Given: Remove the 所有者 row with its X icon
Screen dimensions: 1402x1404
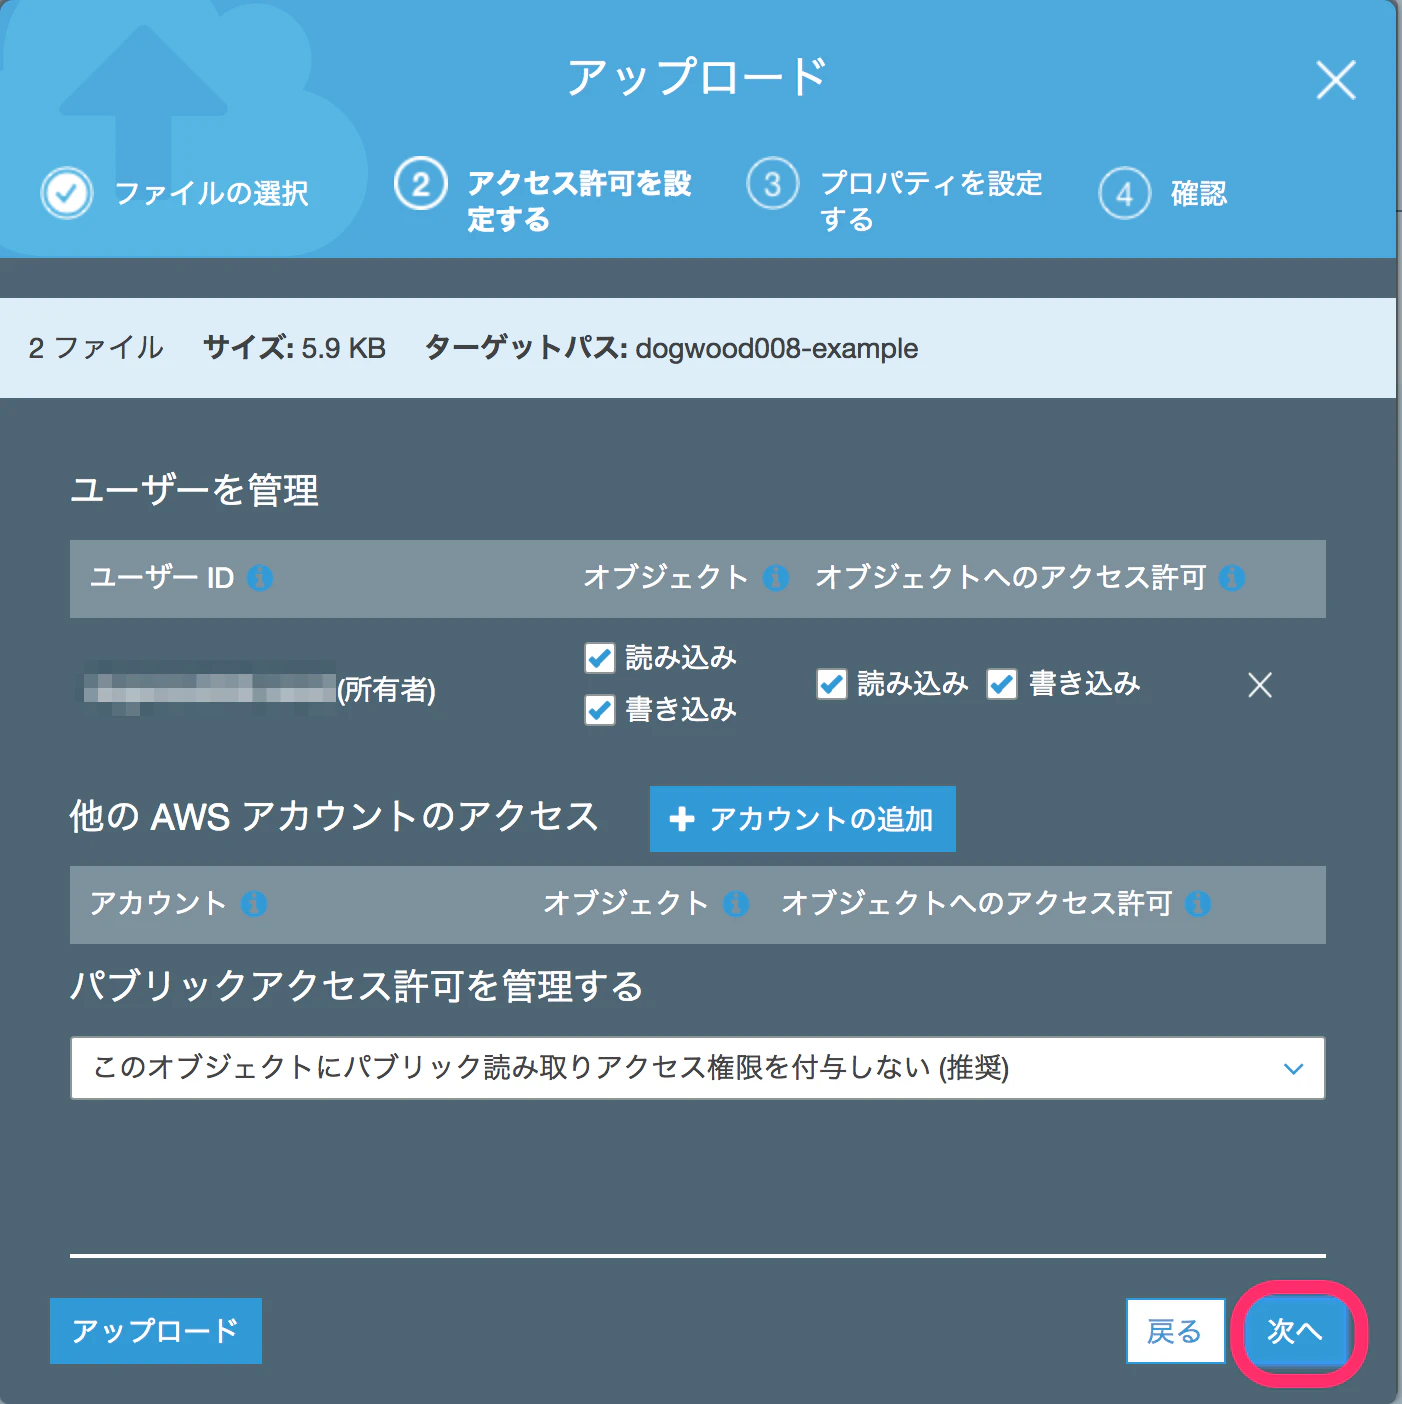Looking at the screenshot, I should click(1260, 685).
